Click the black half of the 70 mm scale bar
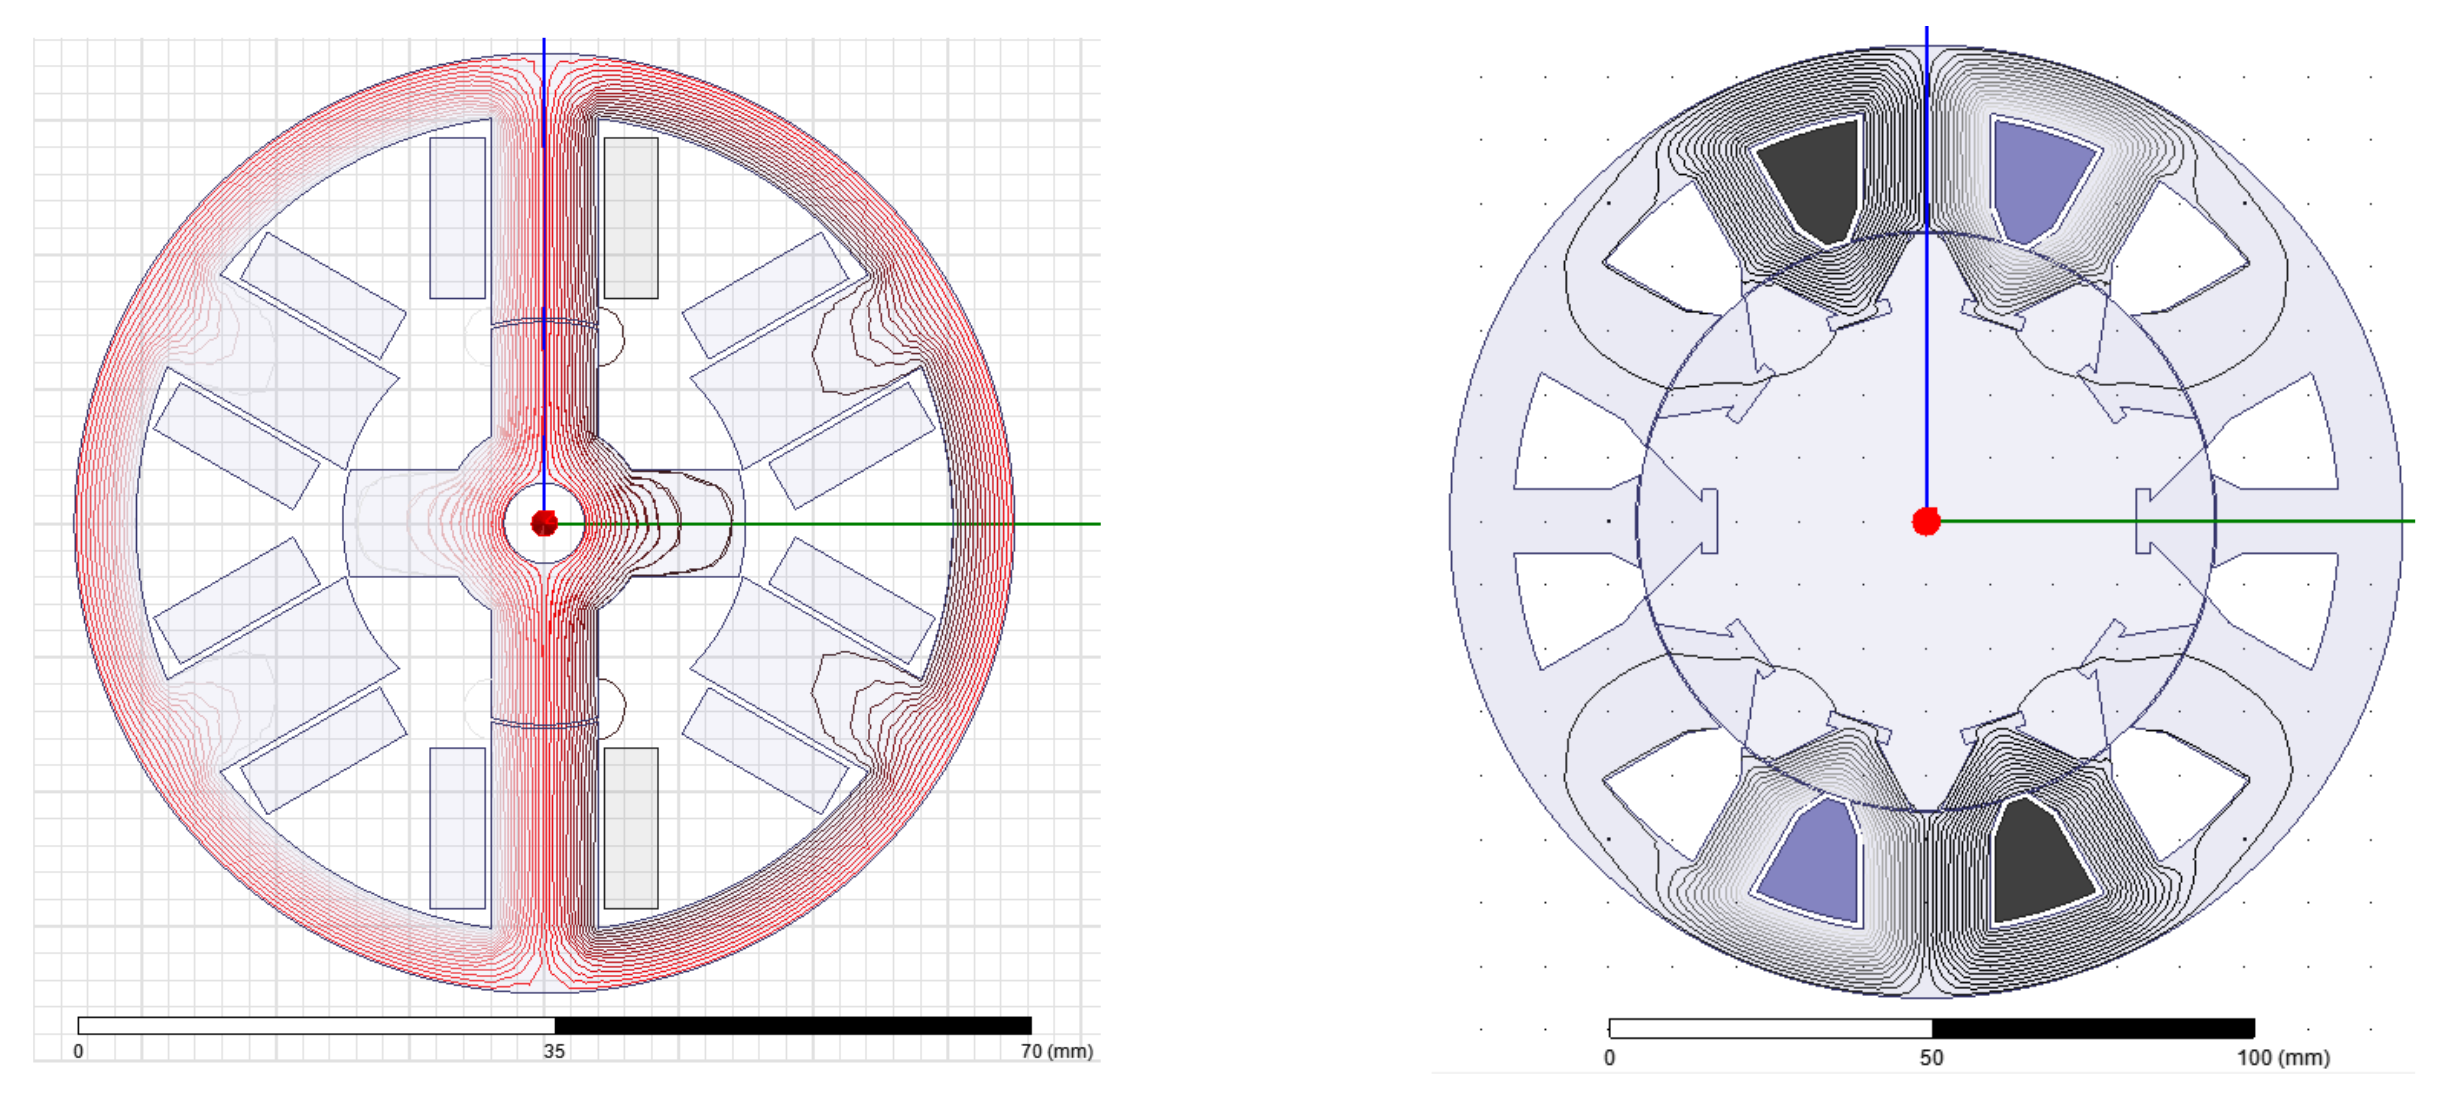Screen dimensions: 2454x1119 pos(792,1025)
